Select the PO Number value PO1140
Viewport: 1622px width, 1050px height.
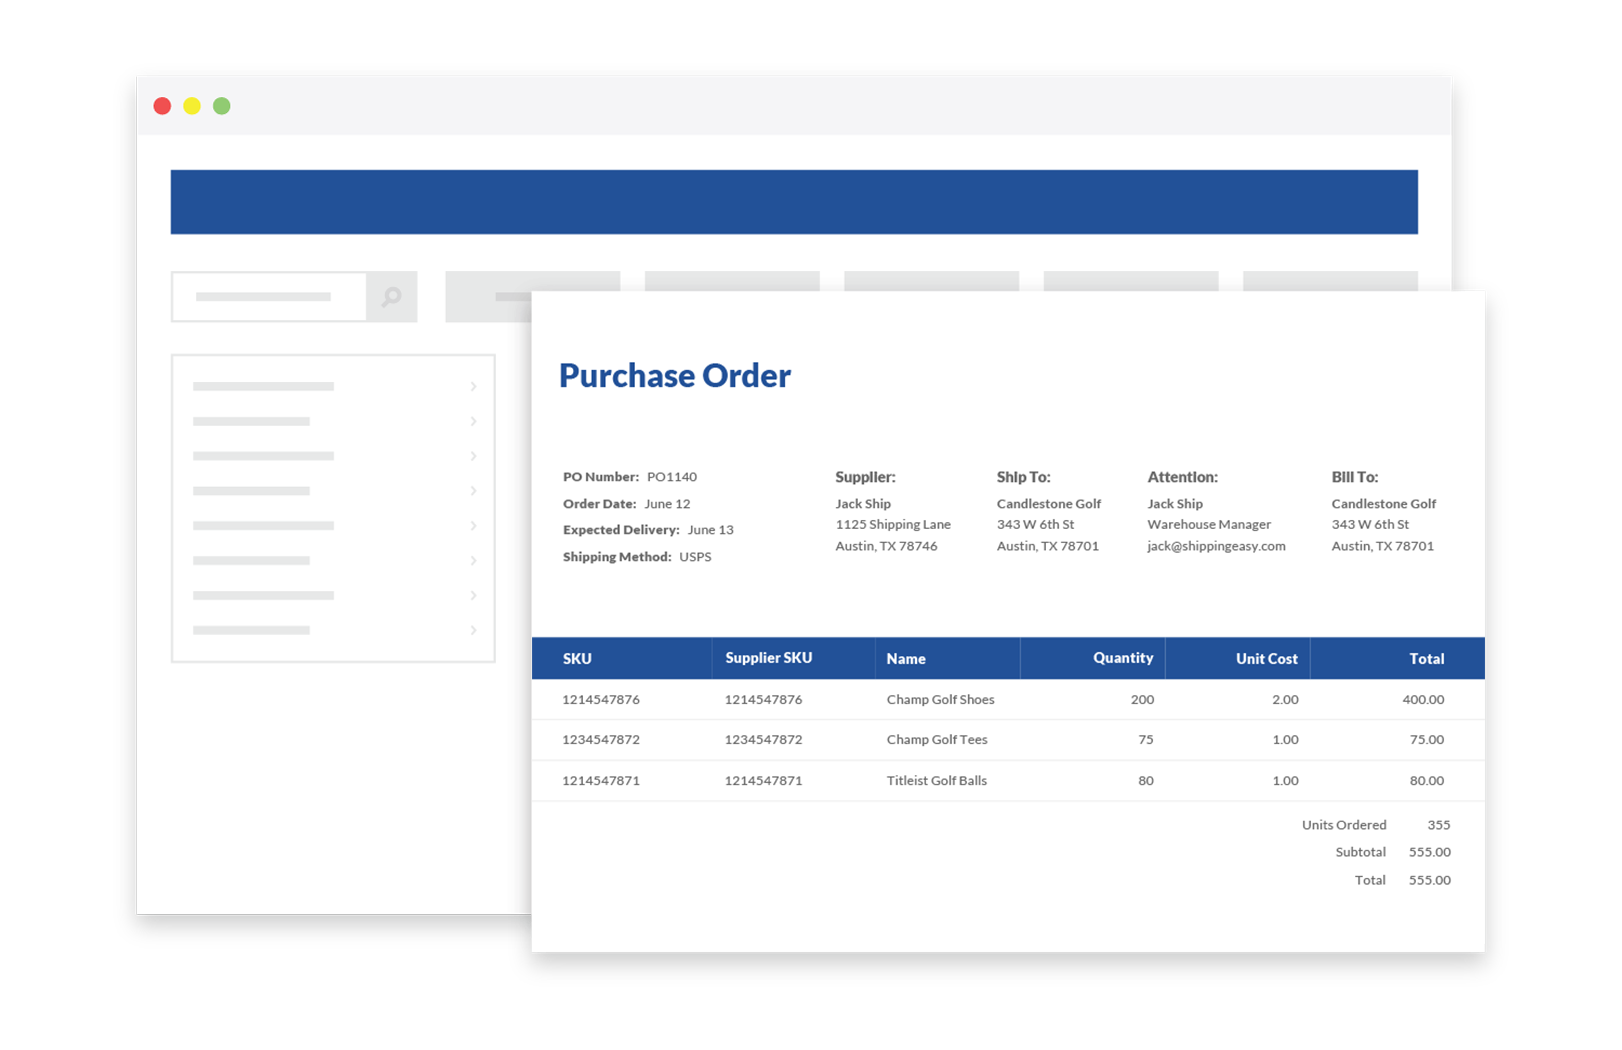click(x=672, y=477)
